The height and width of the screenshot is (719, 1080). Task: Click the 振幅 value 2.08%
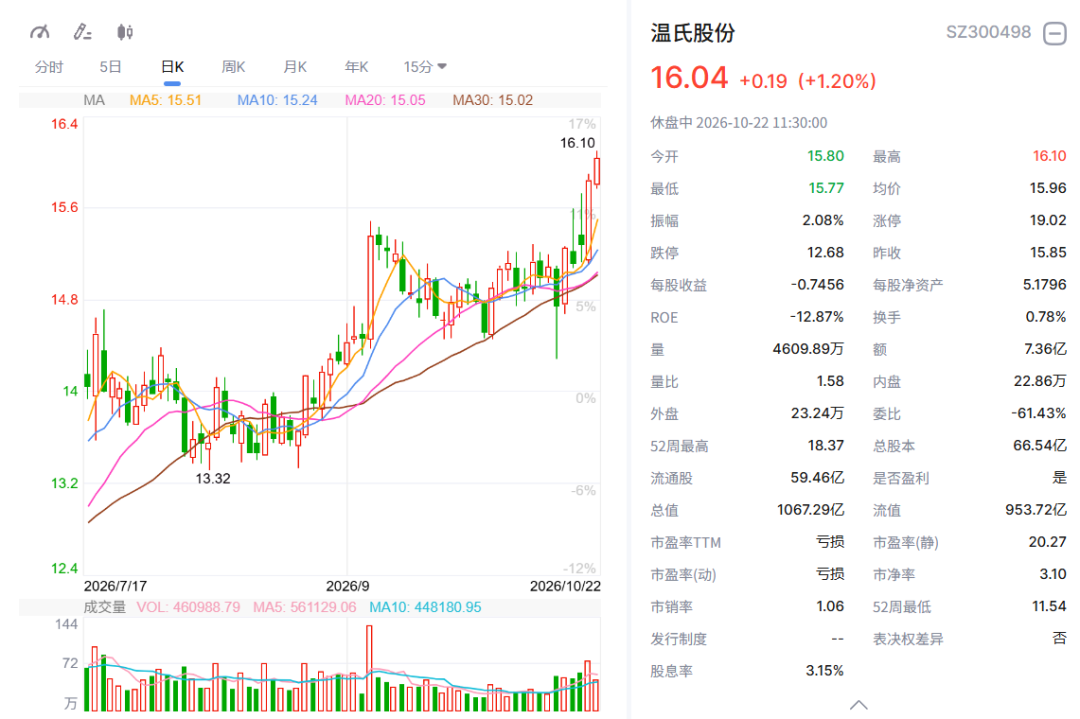pos(823,220)
